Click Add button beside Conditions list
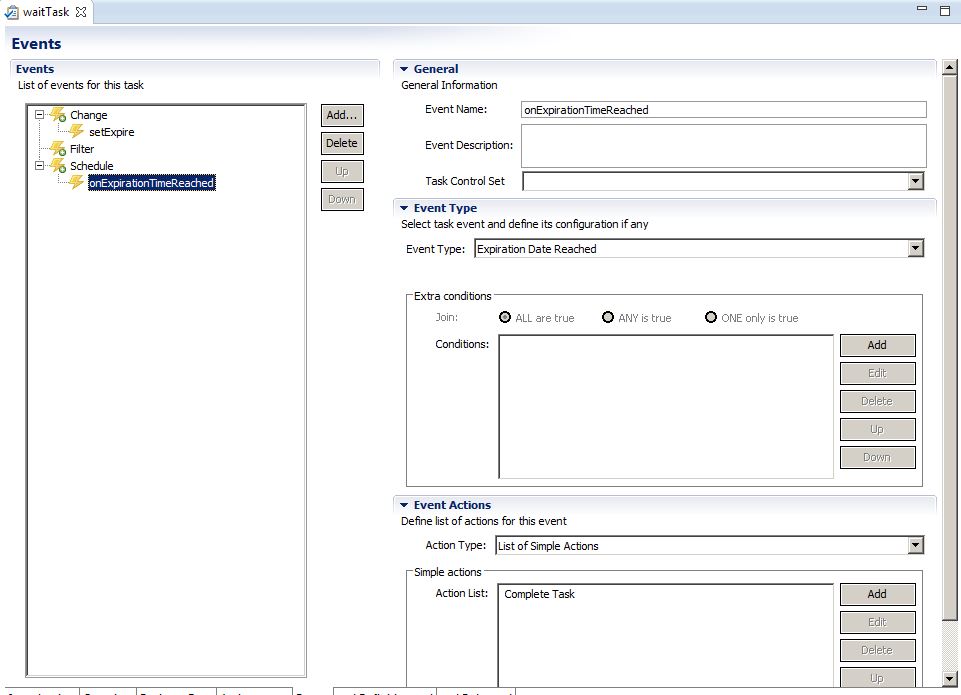Viewport: 961px width, 695px height. pyautogui.click(x=877, y=345)
